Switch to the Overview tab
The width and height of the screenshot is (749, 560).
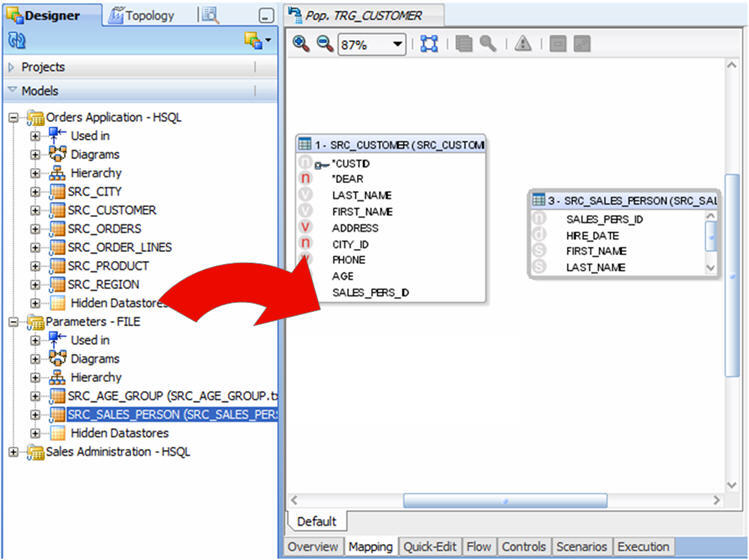tap(313, 547)
